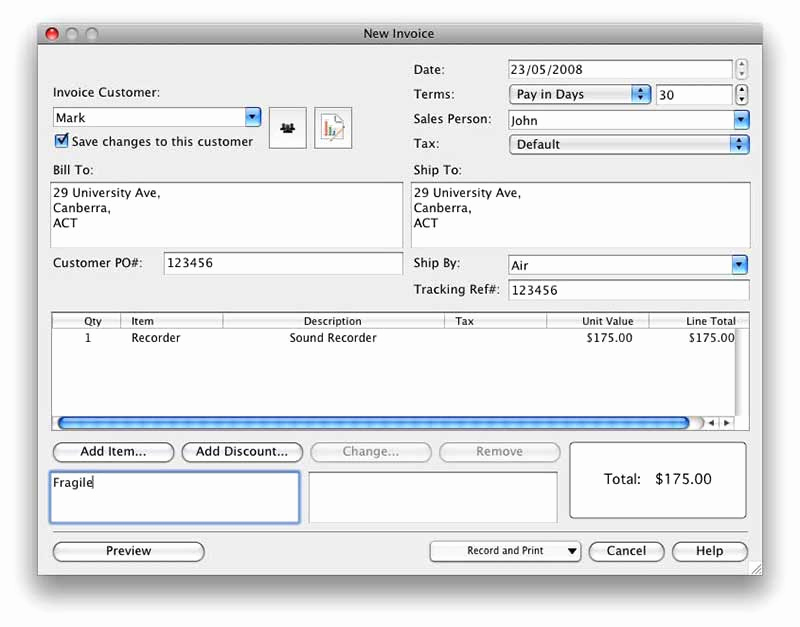Click the Add Item... button
Image resolution: width=800 pixels, height=627 pixels.
pos(113,452)
